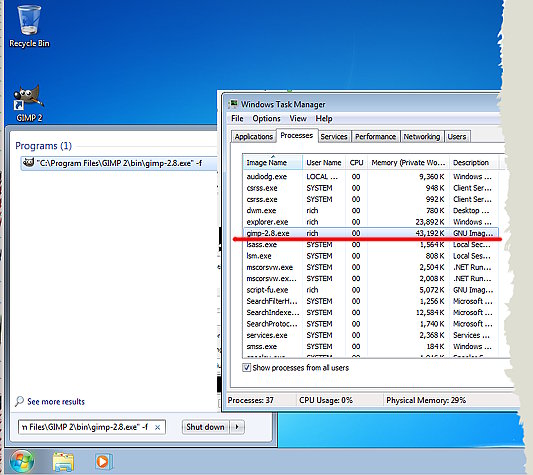Image resolution: width=533 pixels, height=475 pixels.
Task: Toggle Show processes from all users
Action: 247,368
